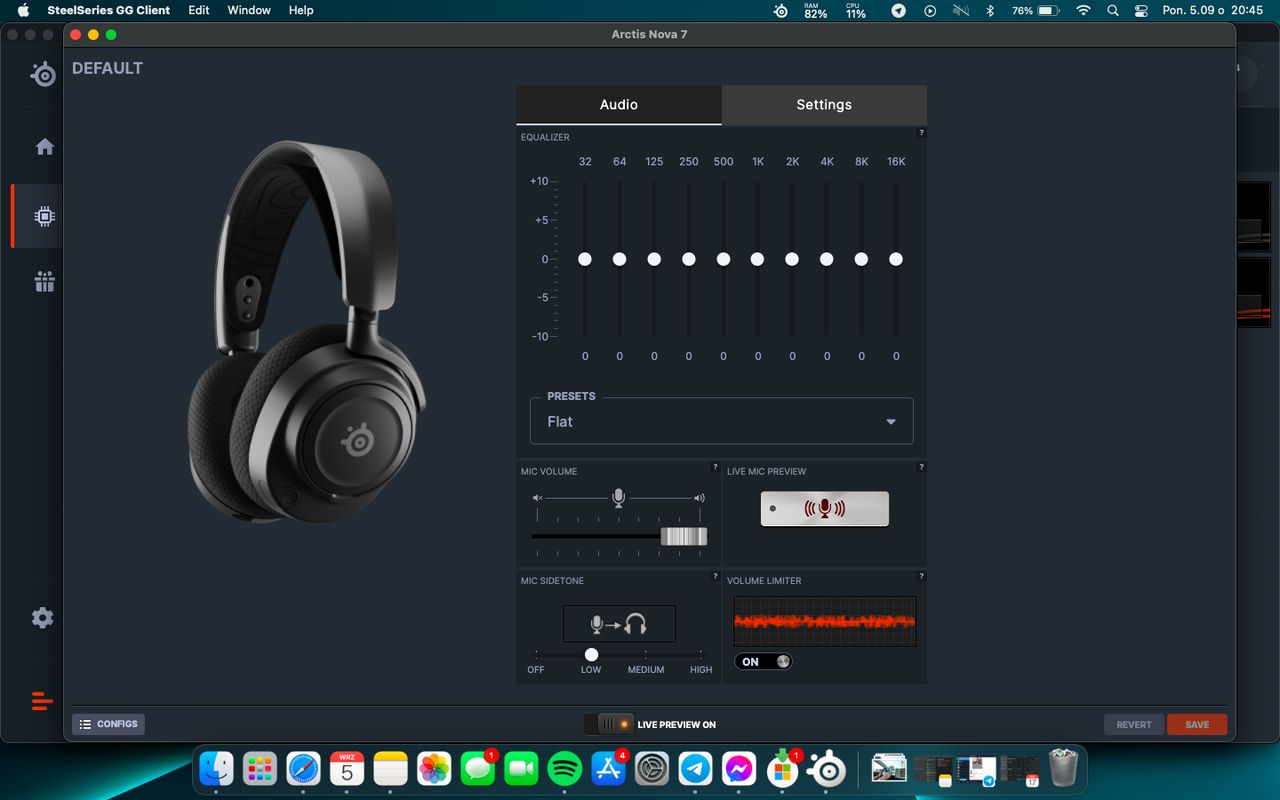Open Finder from the dock

click(x=216, y=769)
